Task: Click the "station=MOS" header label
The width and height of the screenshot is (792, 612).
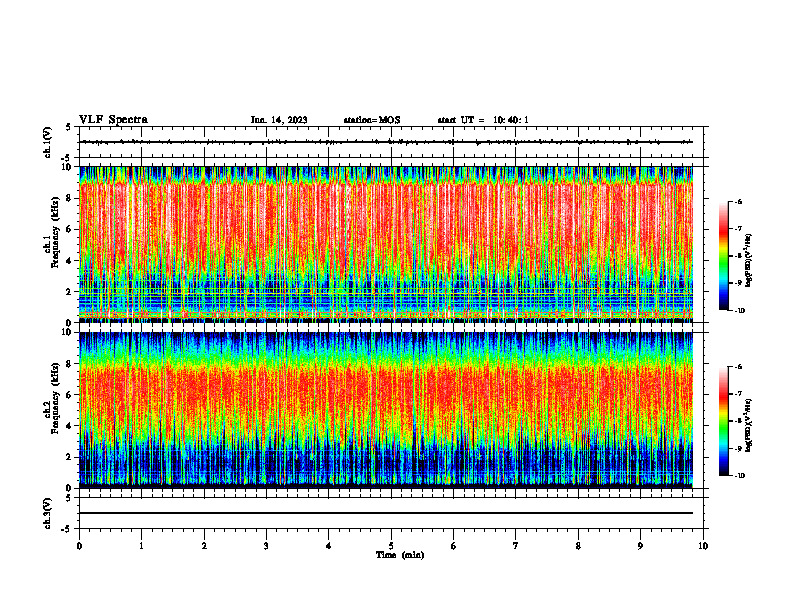Action: 372,120
